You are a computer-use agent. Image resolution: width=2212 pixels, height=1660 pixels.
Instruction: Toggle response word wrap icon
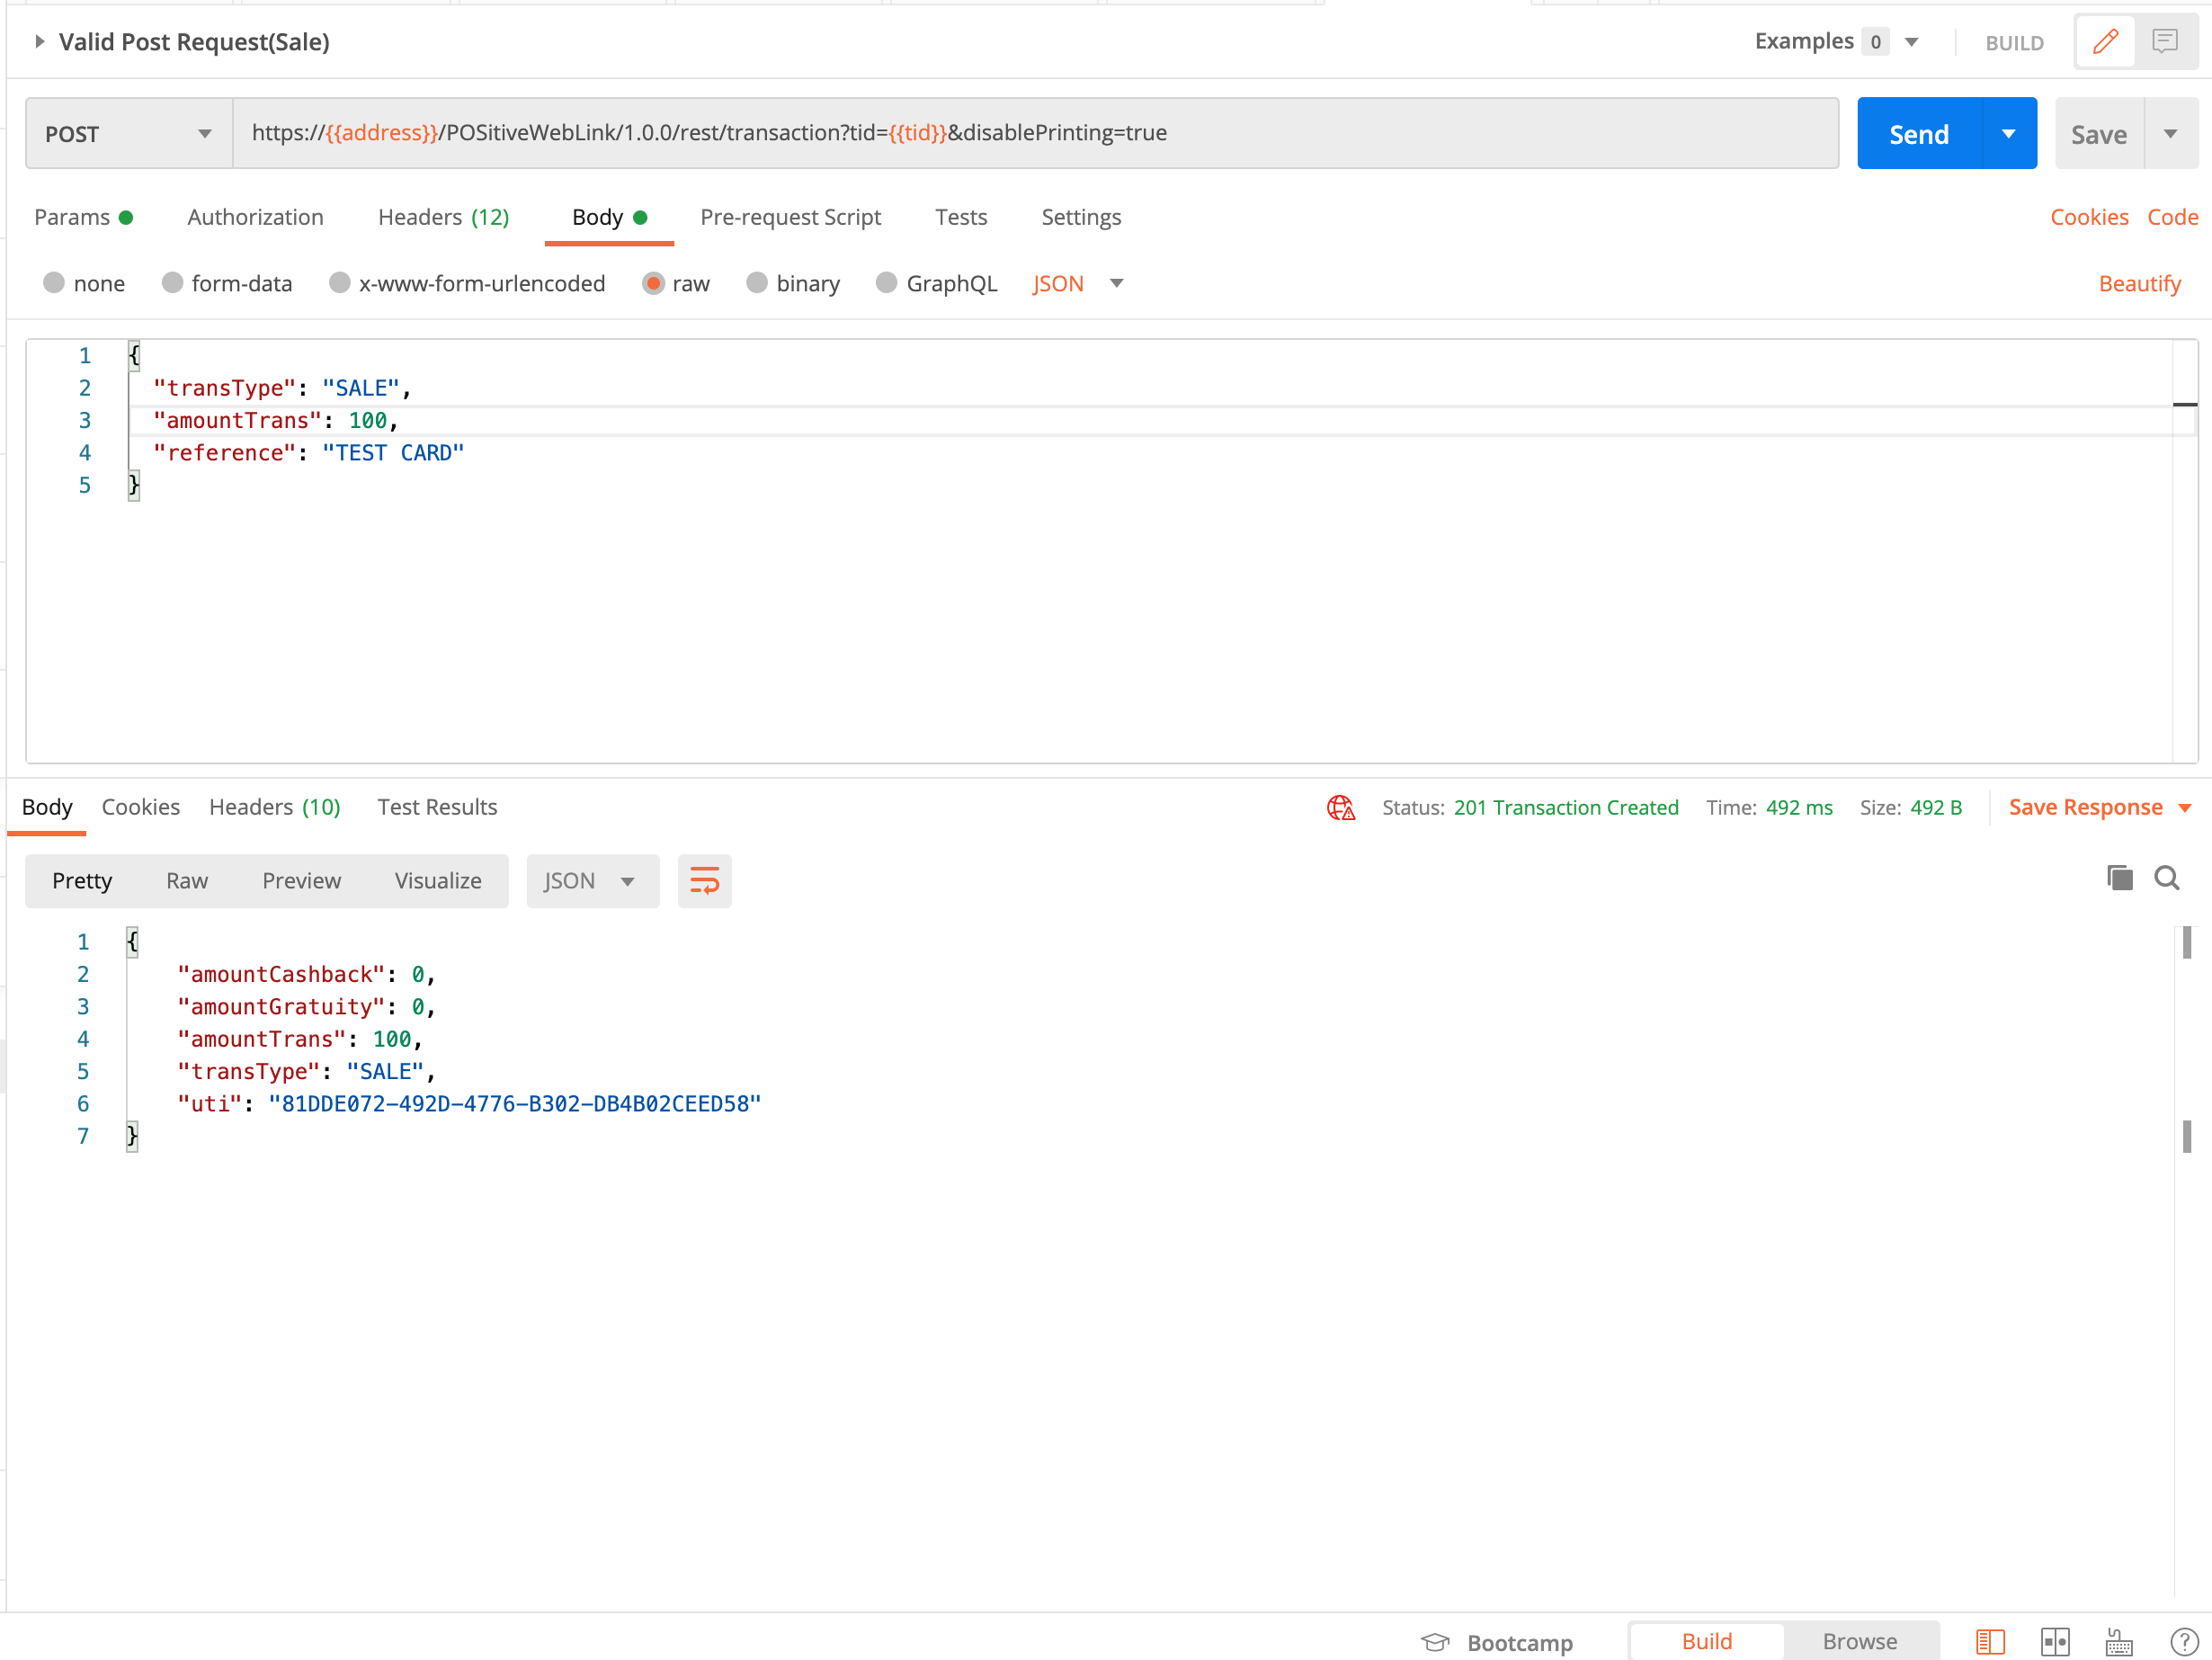[704, 881]
